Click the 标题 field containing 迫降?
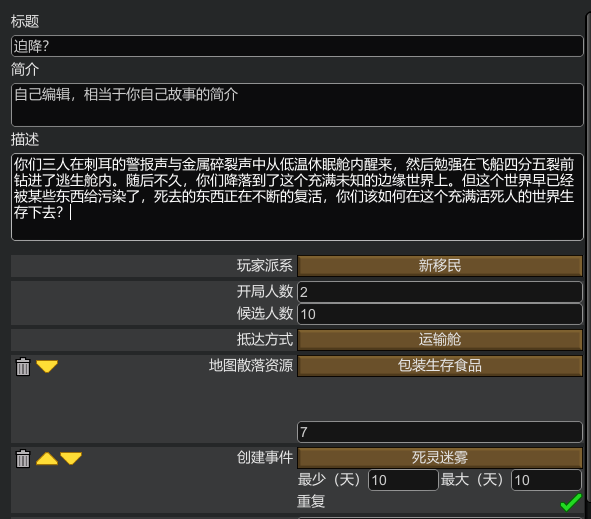This screenshot has height=519, width=591. pos(297,46)
